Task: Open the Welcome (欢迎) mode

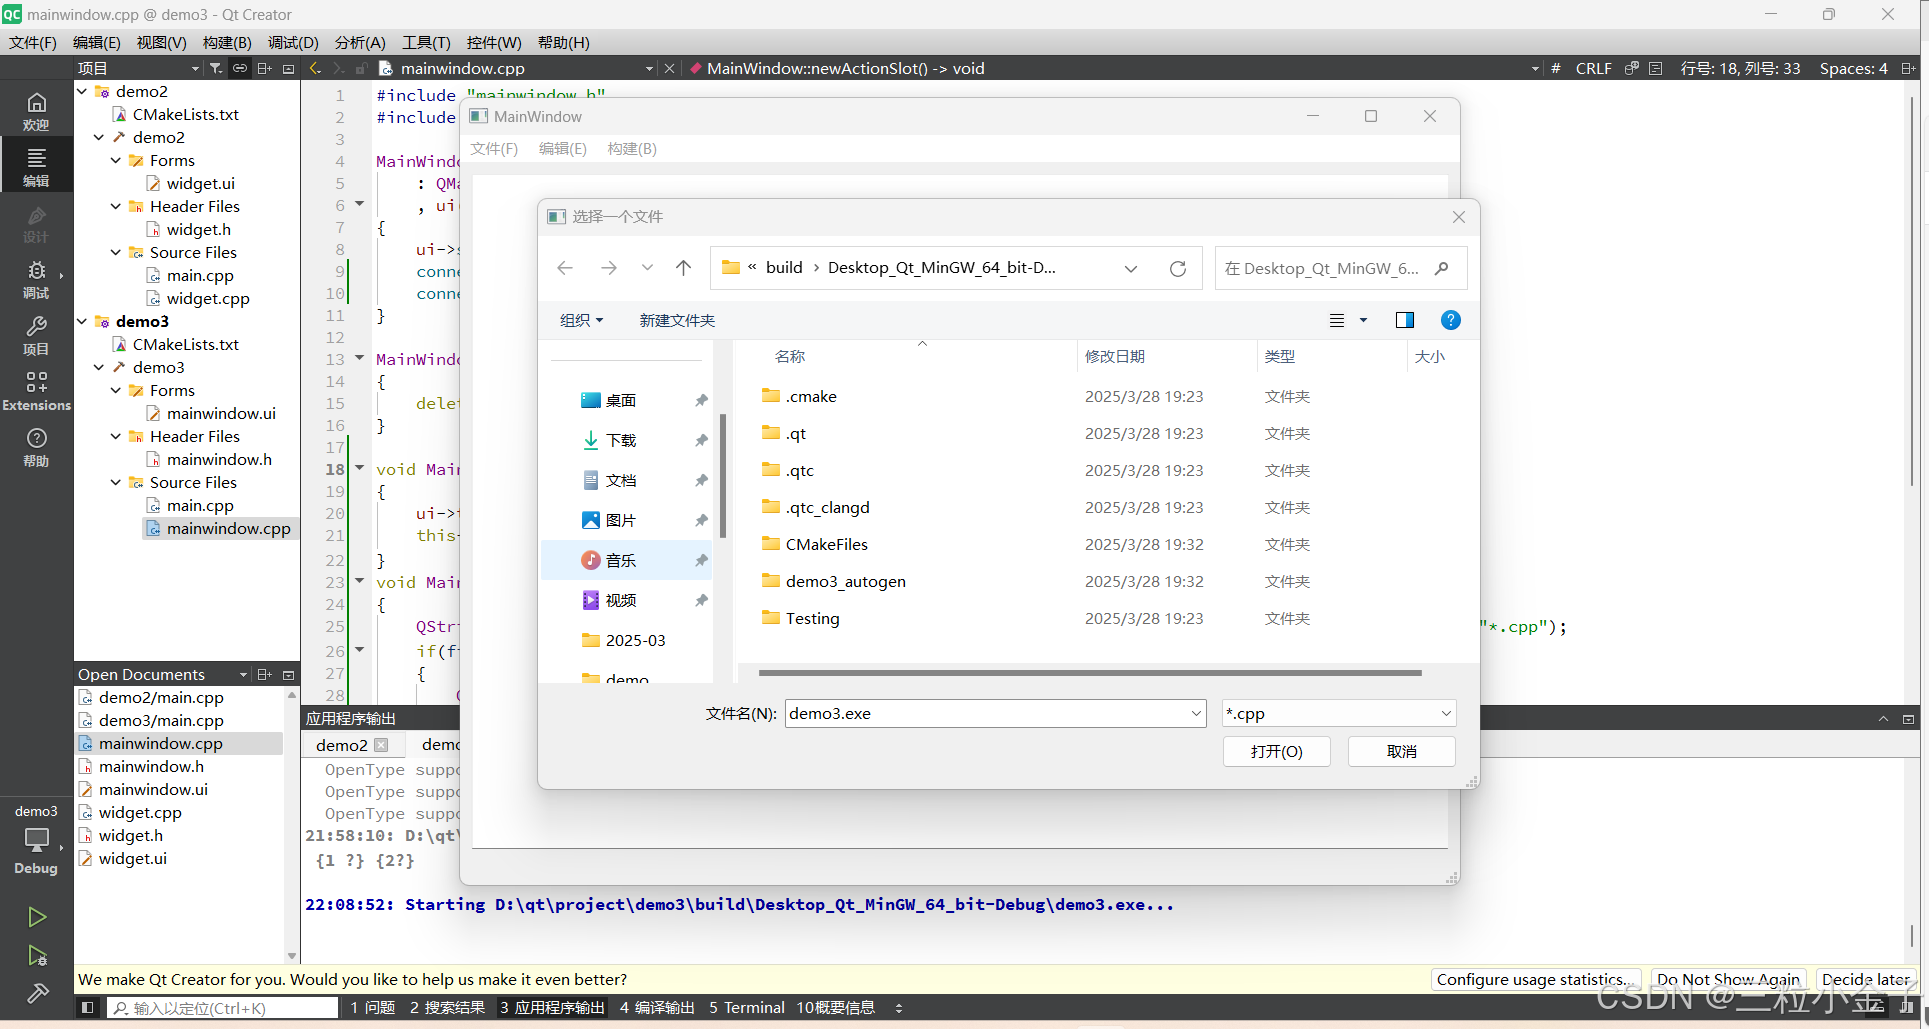Action: (36, 110)
